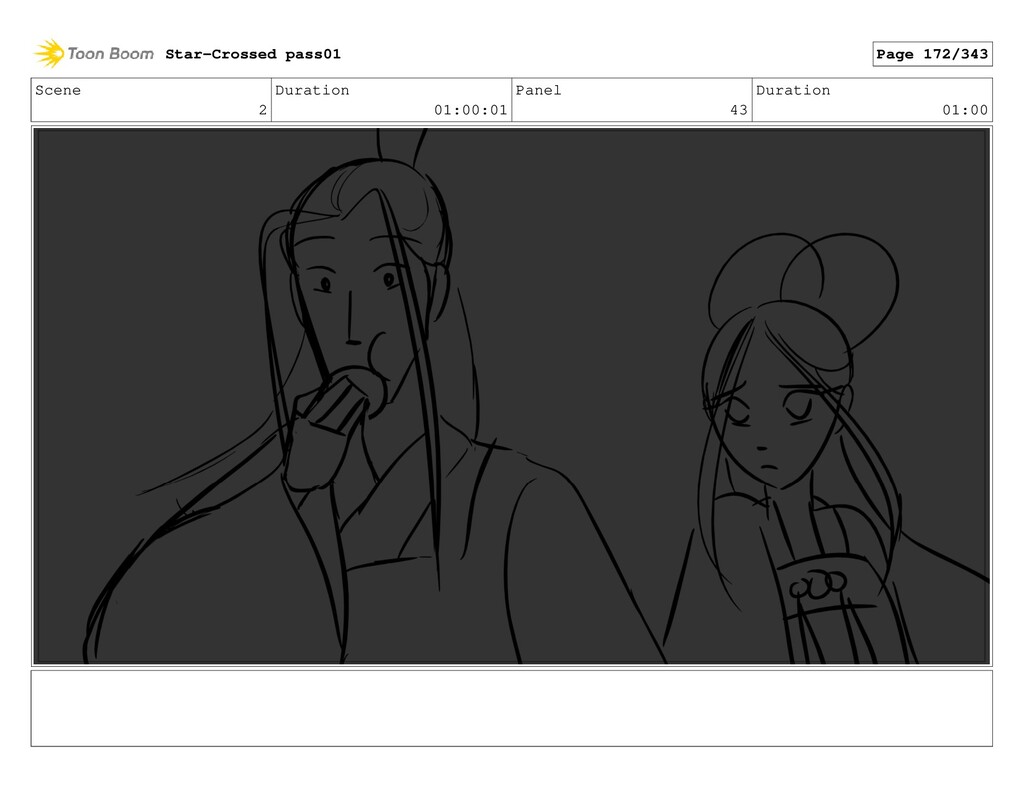Click the Toon Boom logo
This screenshot has width=1024, height=793.
93,54
